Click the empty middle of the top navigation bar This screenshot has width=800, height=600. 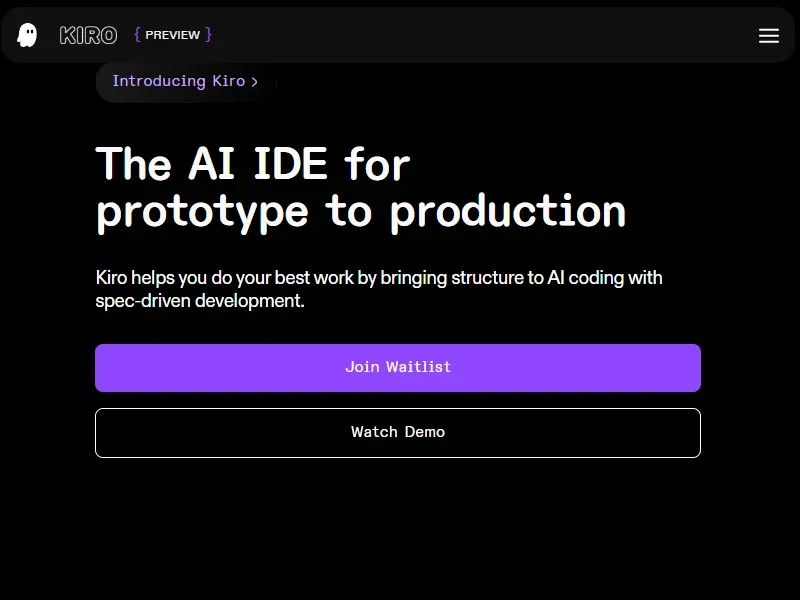pyautogui.click(x=480, y=35)
